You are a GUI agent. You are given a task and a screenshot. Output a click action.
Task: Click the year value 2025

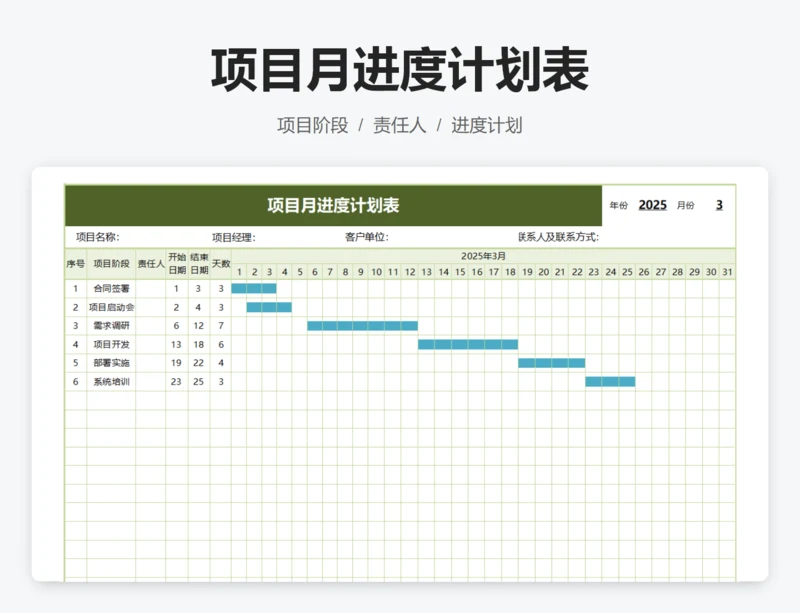pyautogui.click(x=652, y=205)
